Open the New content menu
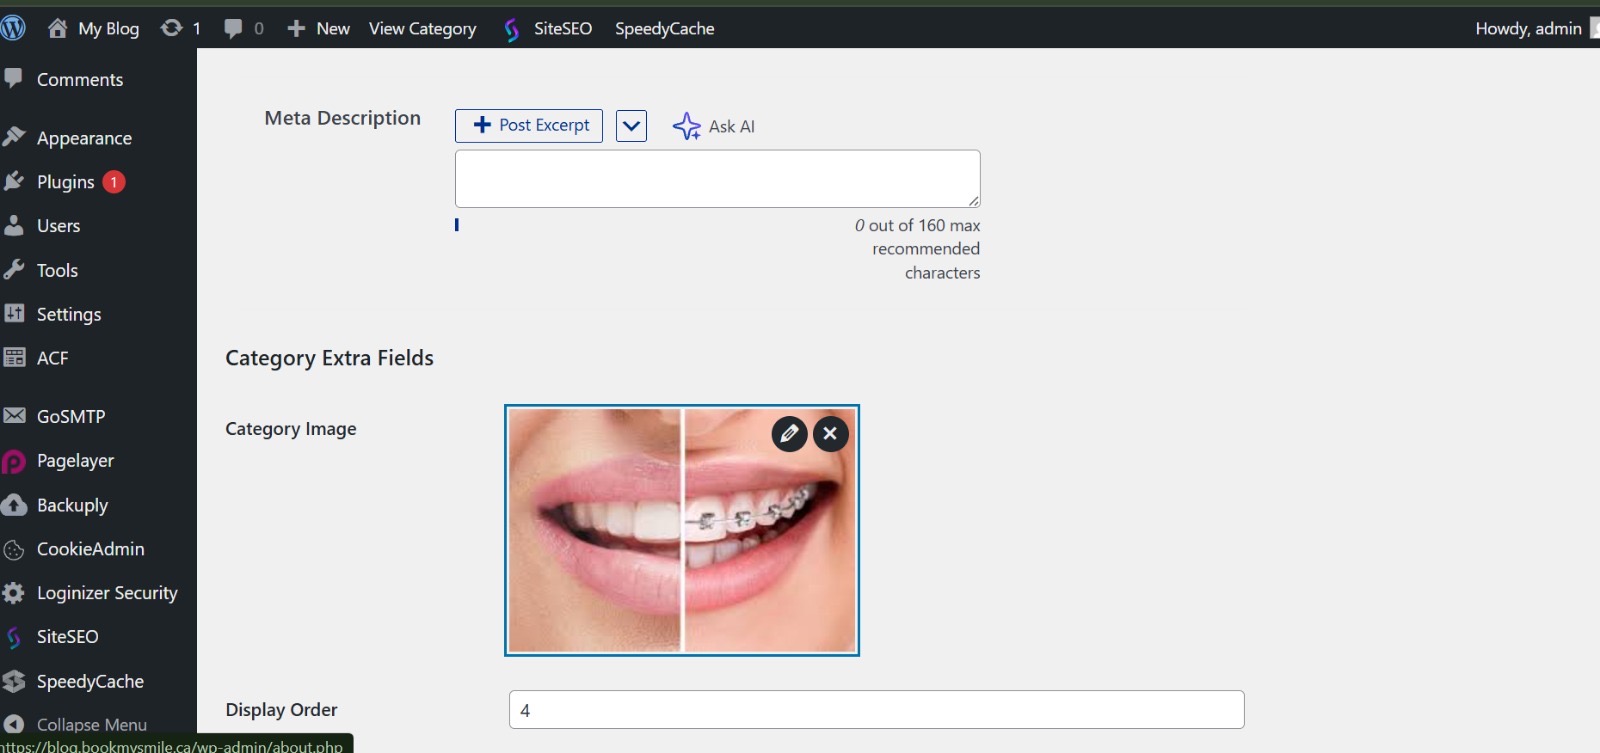Image resolution: width=1600 pixels, height=753 pixels. click(x=319, y=28)
